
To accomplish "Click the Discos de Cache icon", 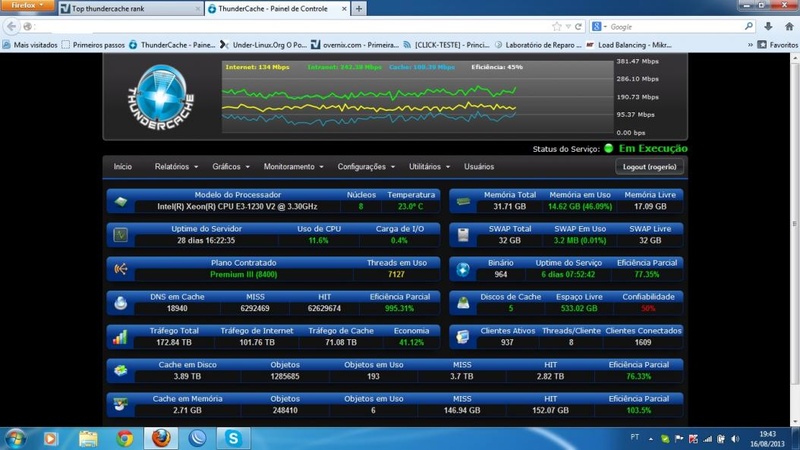I will (x=463, y=303).
